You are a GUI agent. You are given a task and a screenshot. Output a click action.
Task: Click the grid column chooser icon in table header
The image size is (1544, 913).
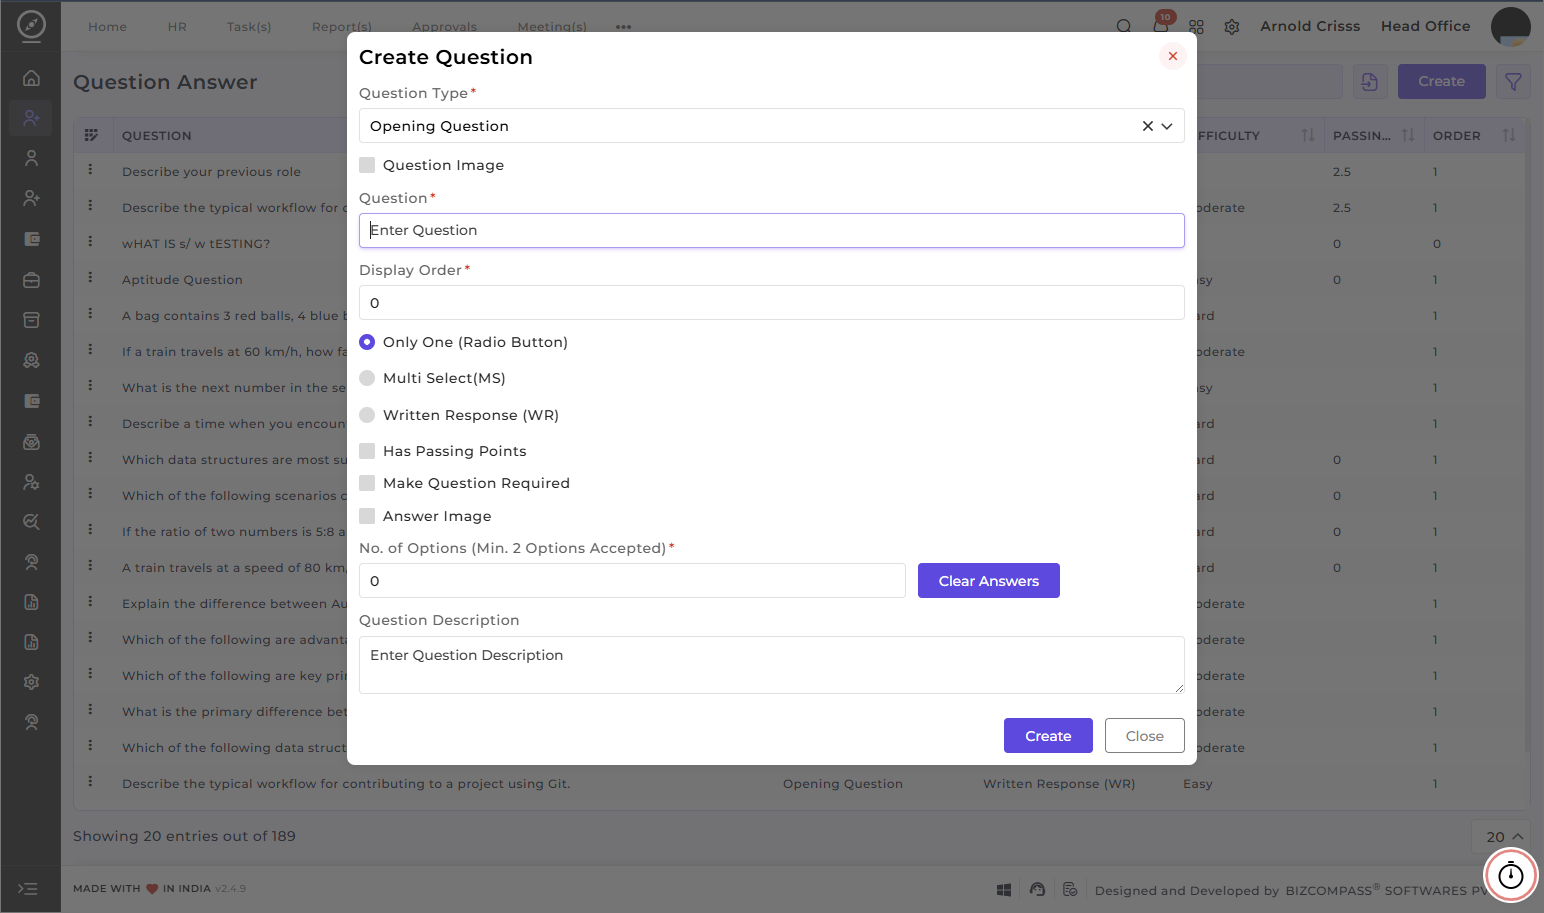[91, 135]
